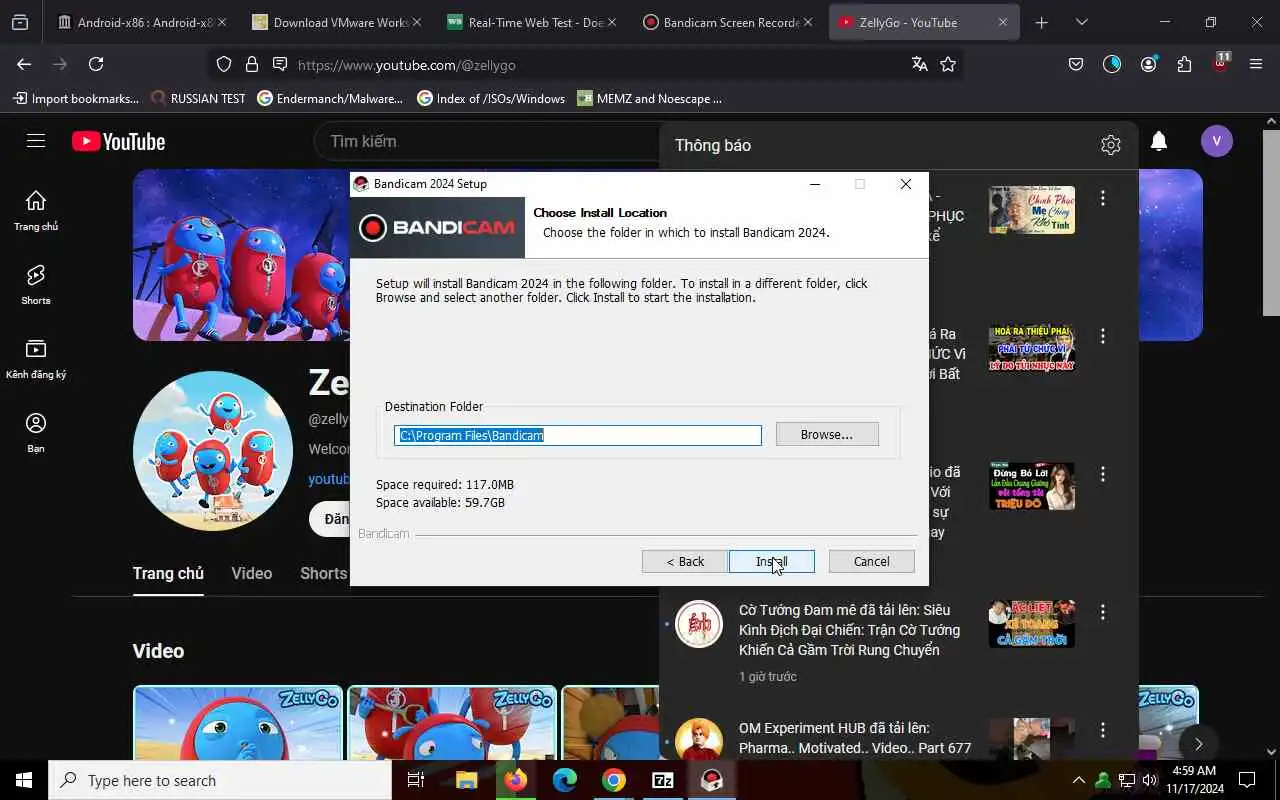Viewport: 1280px width, 800px height.
Task: Open the list all tabs dropdown
Action: (1081, 22)
